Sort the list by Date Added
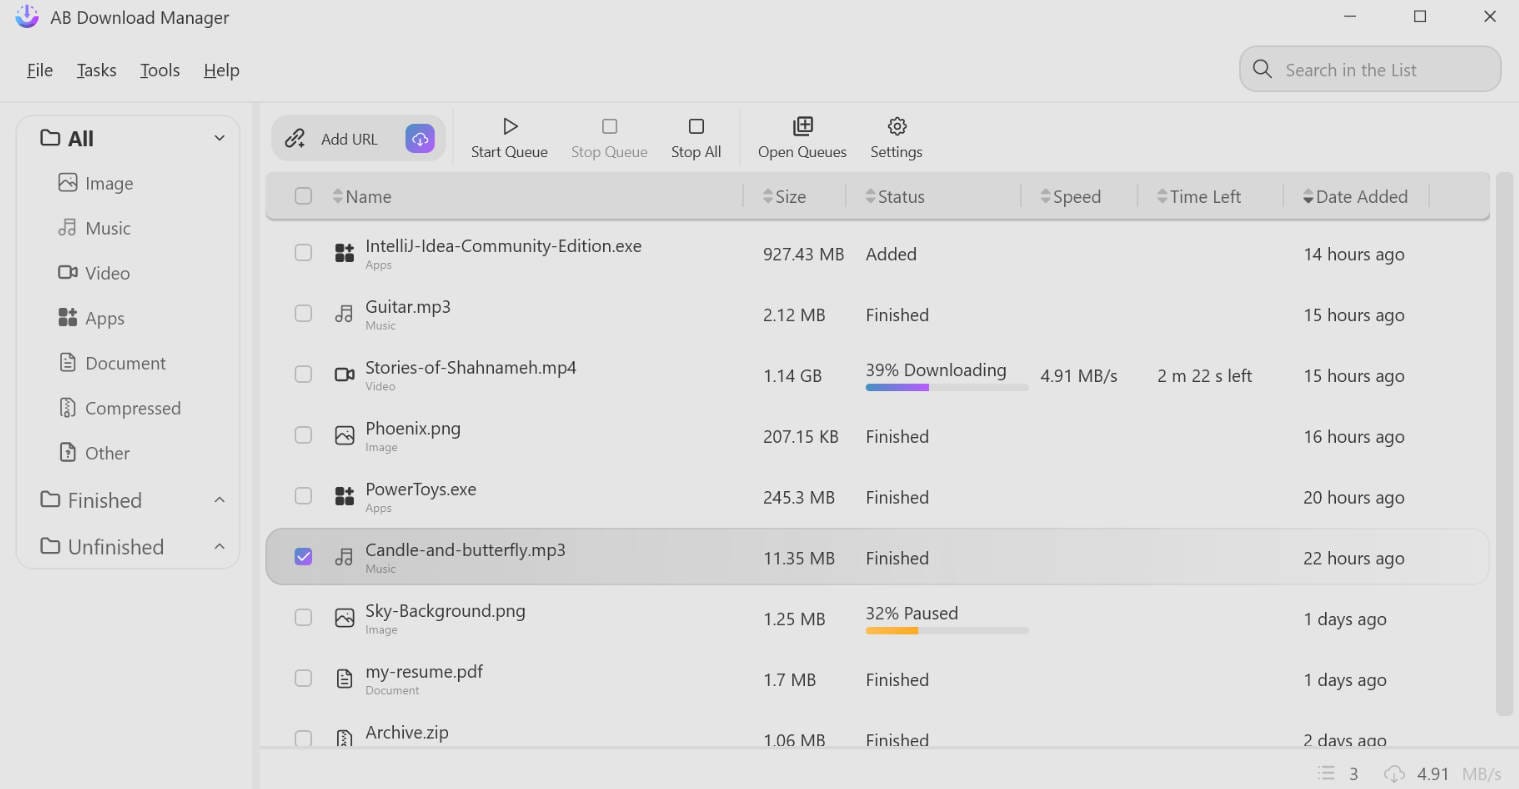This screenshot has width=1519, height=789. coord(1360,197)
